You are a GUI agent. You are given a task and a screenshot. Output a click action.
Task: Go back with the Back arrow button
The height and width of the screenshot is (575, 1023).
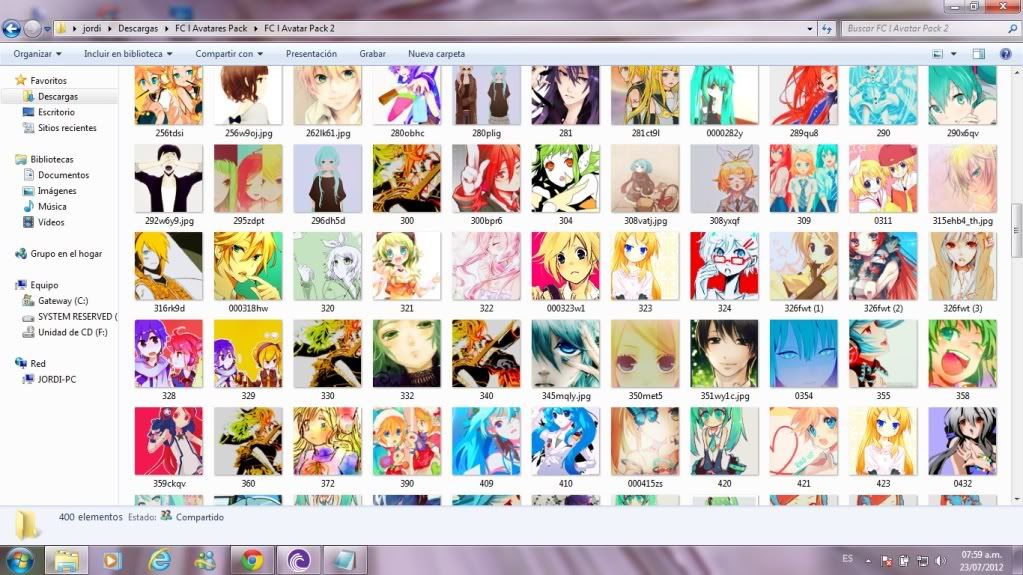tap(11, 28)
